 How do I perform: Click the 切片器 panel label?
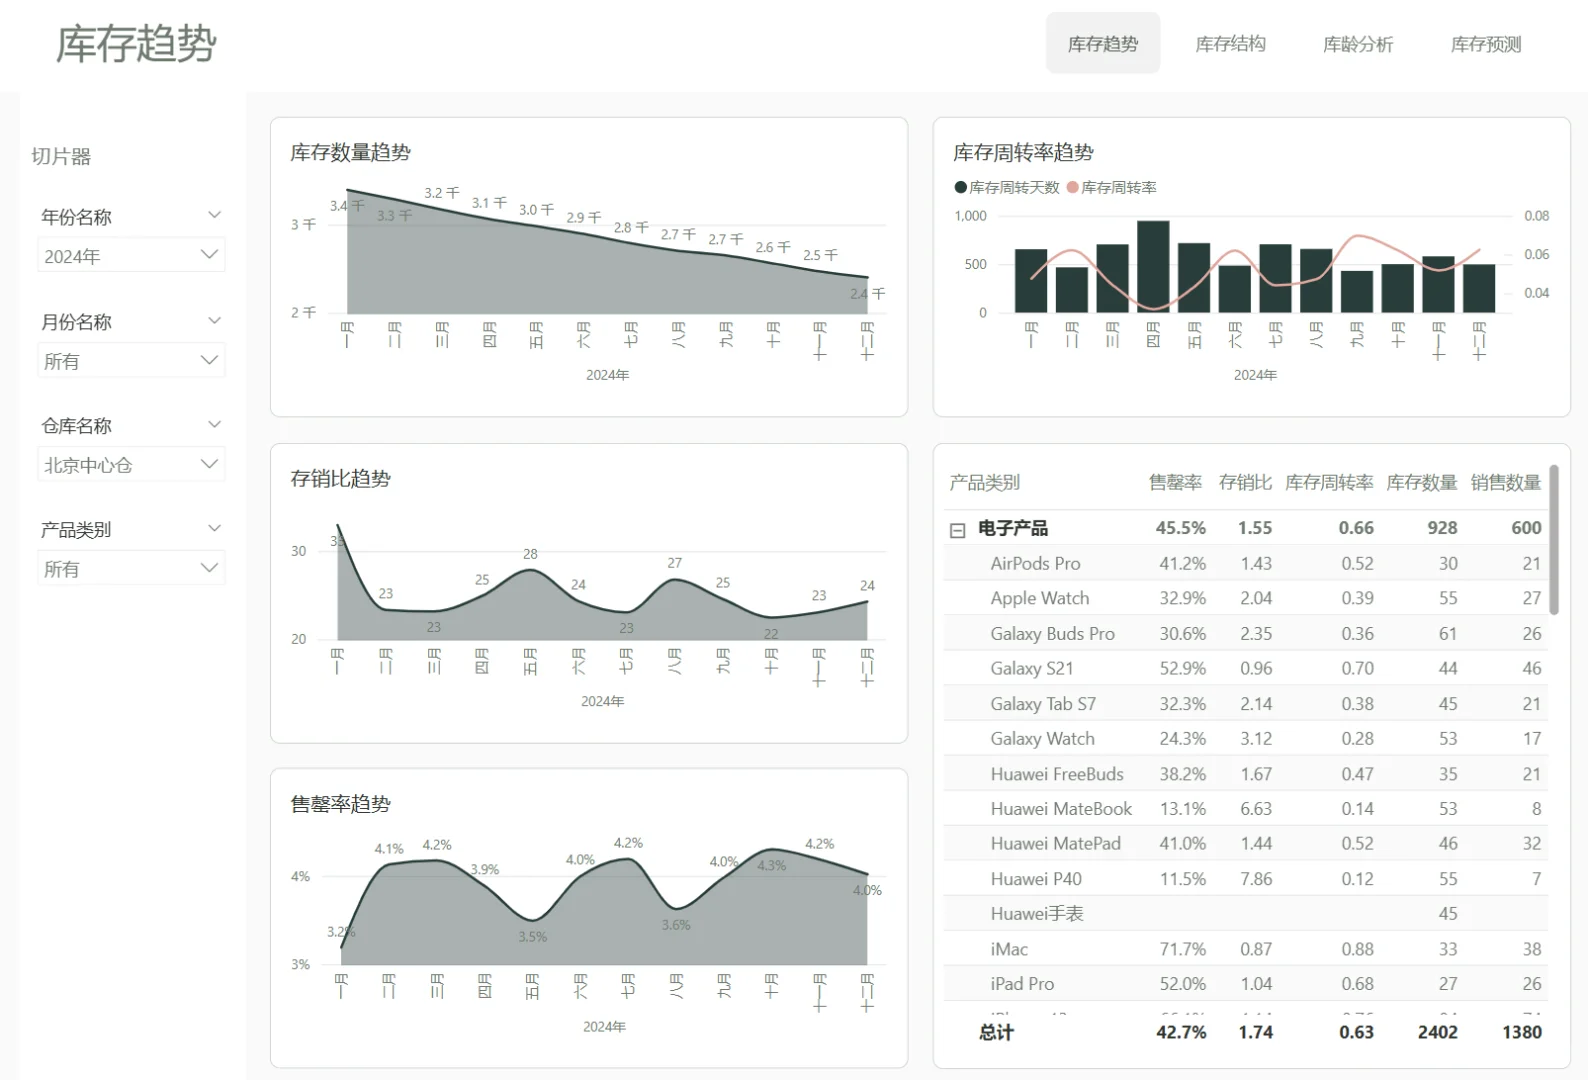(x=61, y=156)
